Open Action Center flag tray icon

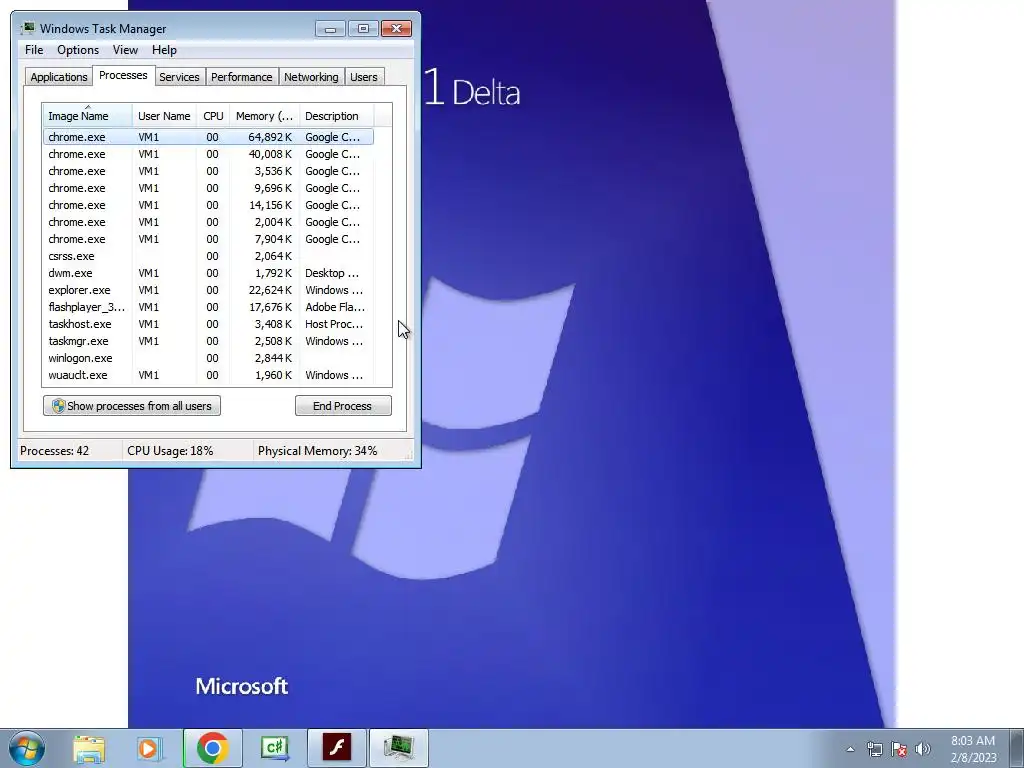click(899, 749)
